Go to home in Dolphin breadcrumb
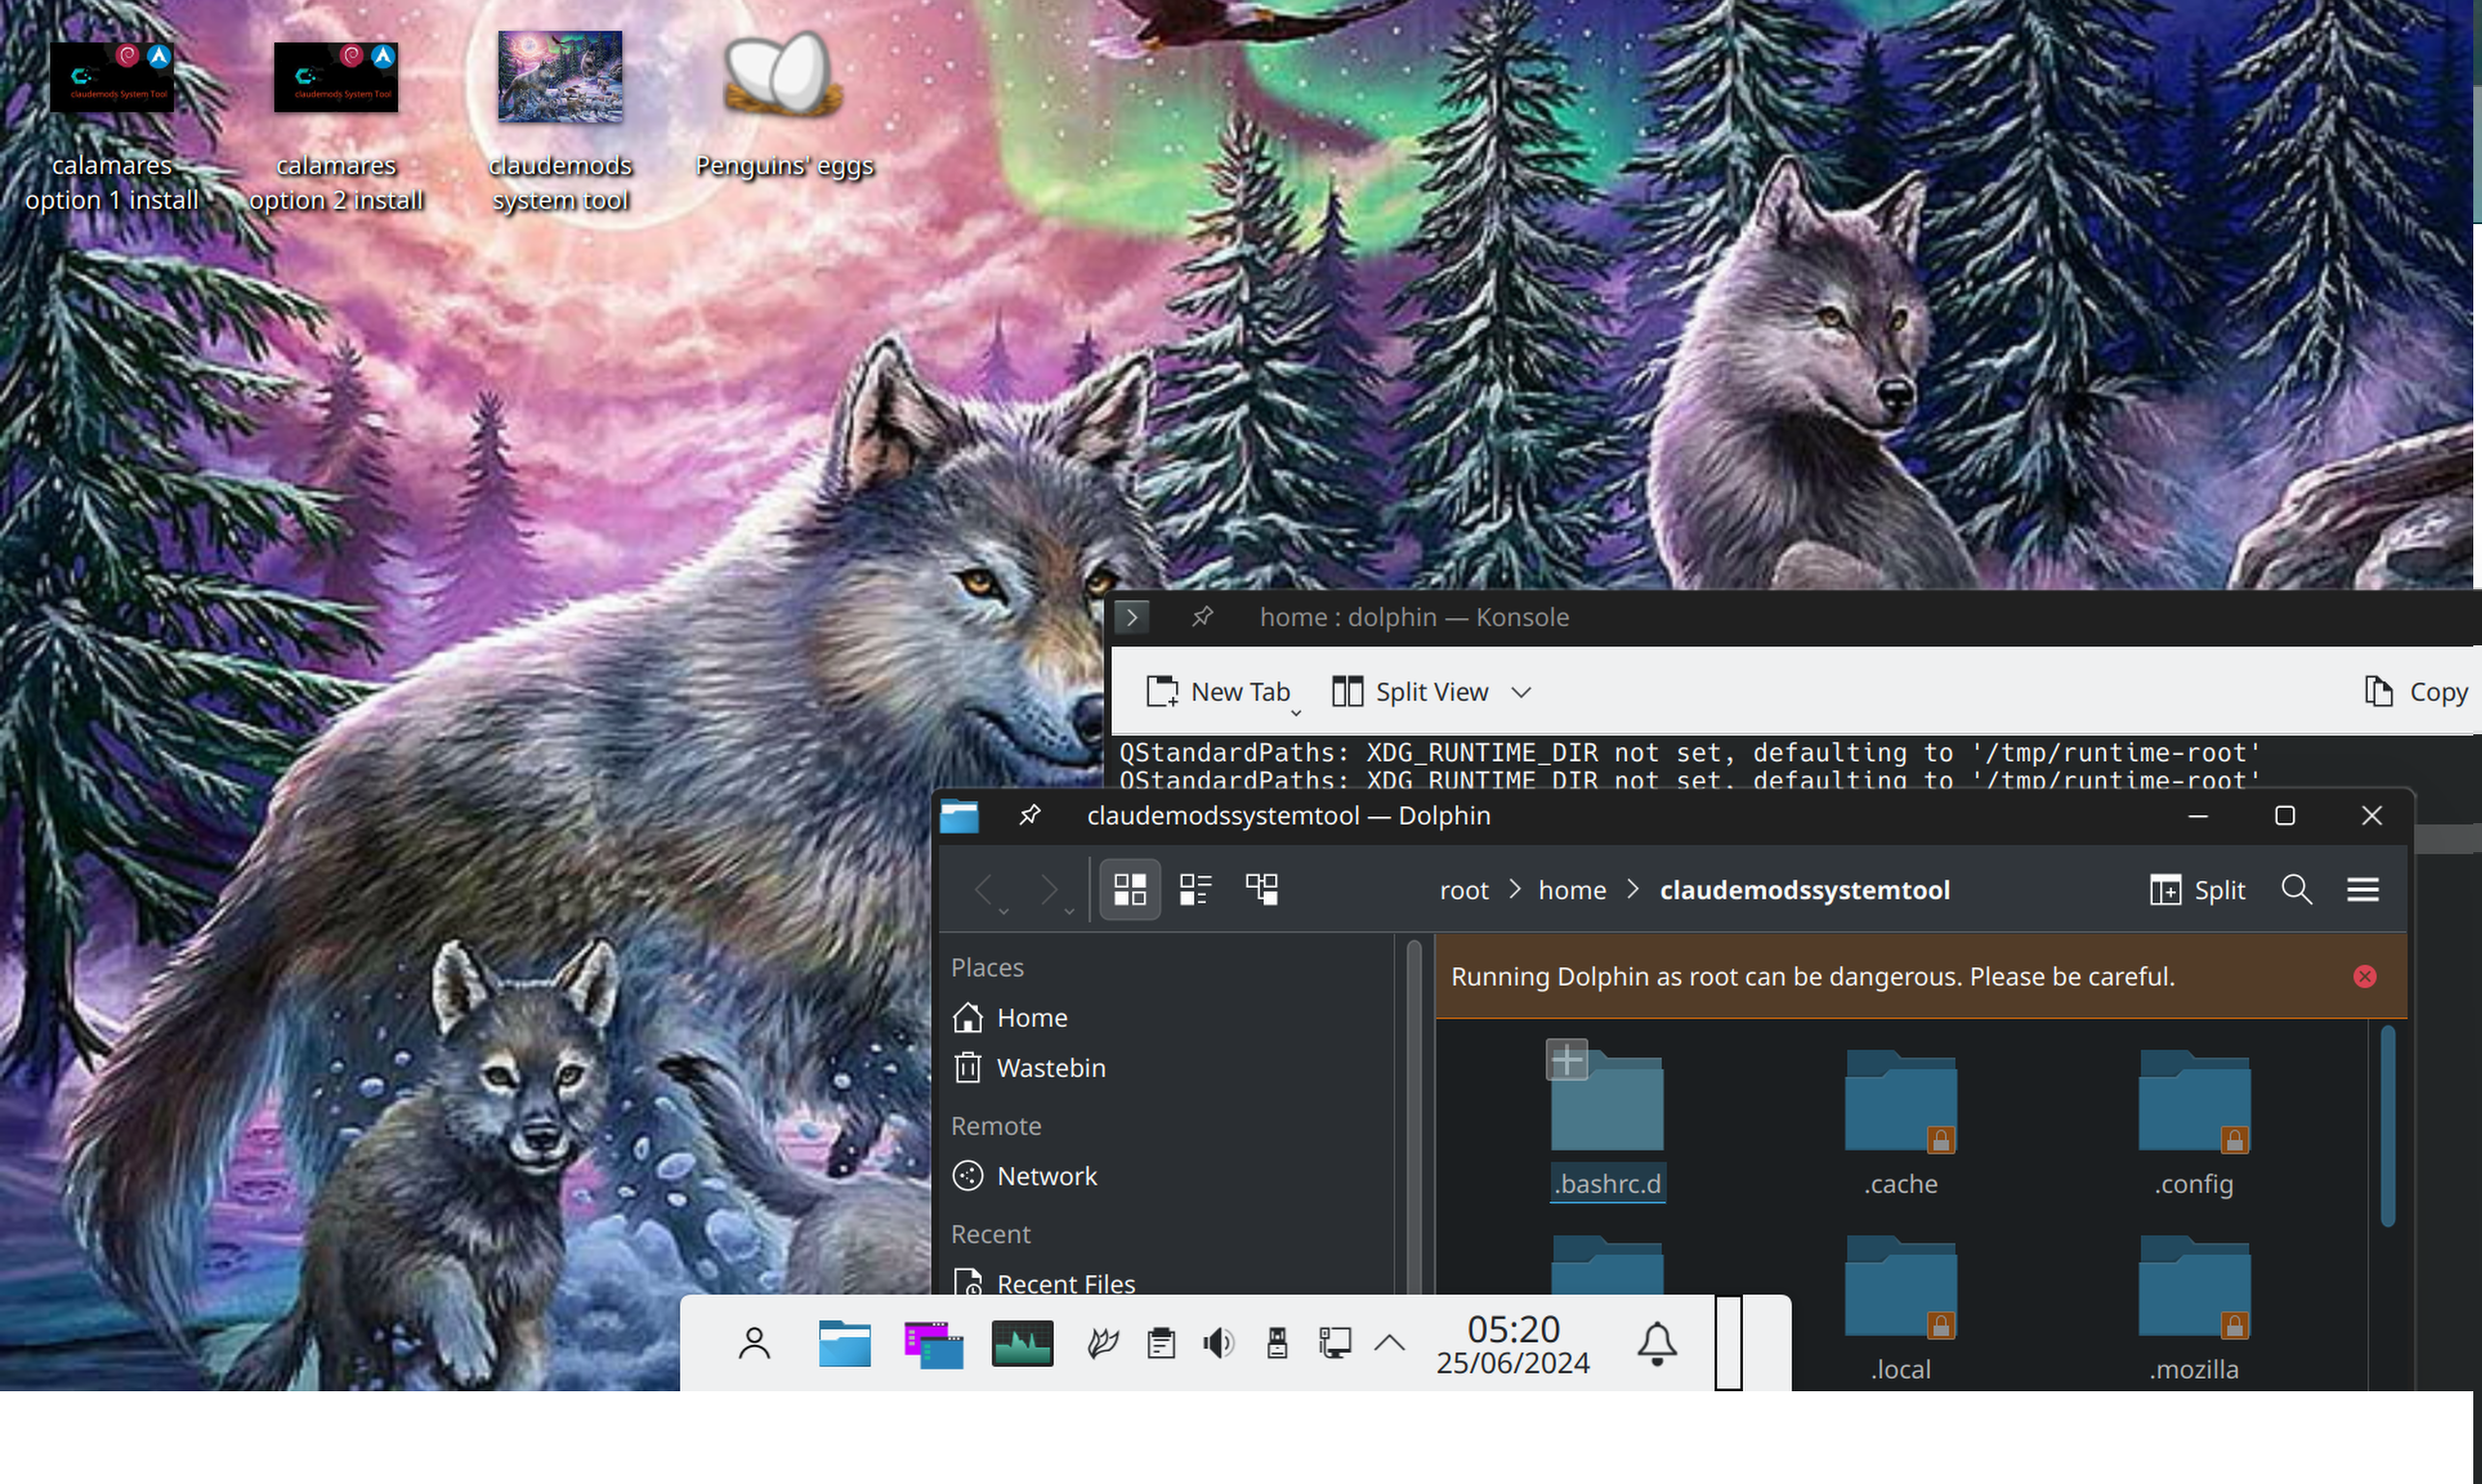 point(1572,890)
